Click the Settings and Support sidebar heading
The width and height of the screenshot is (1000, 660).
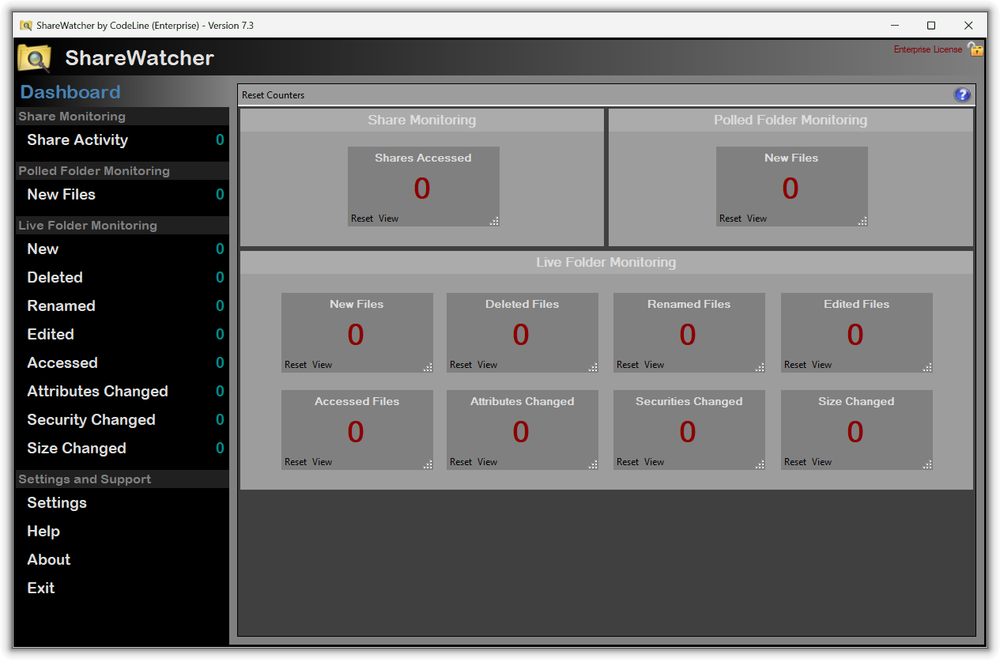85,479
